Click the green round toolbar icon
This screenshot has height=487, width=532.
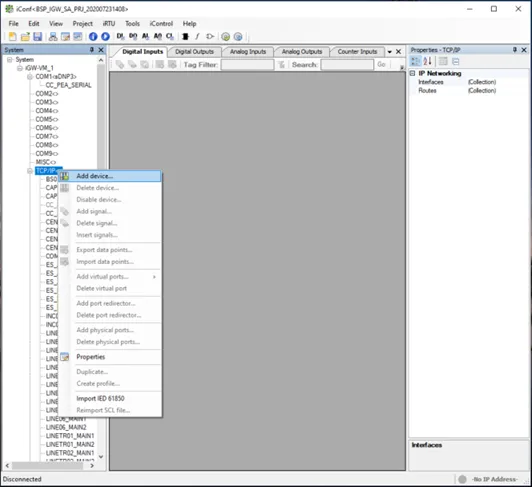[x=226, y=36]
